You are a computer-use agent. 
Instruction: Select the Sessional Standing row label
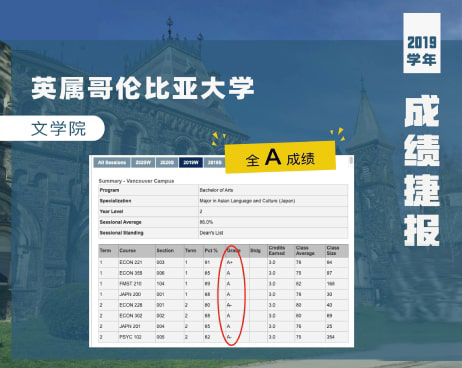point(121,233)
